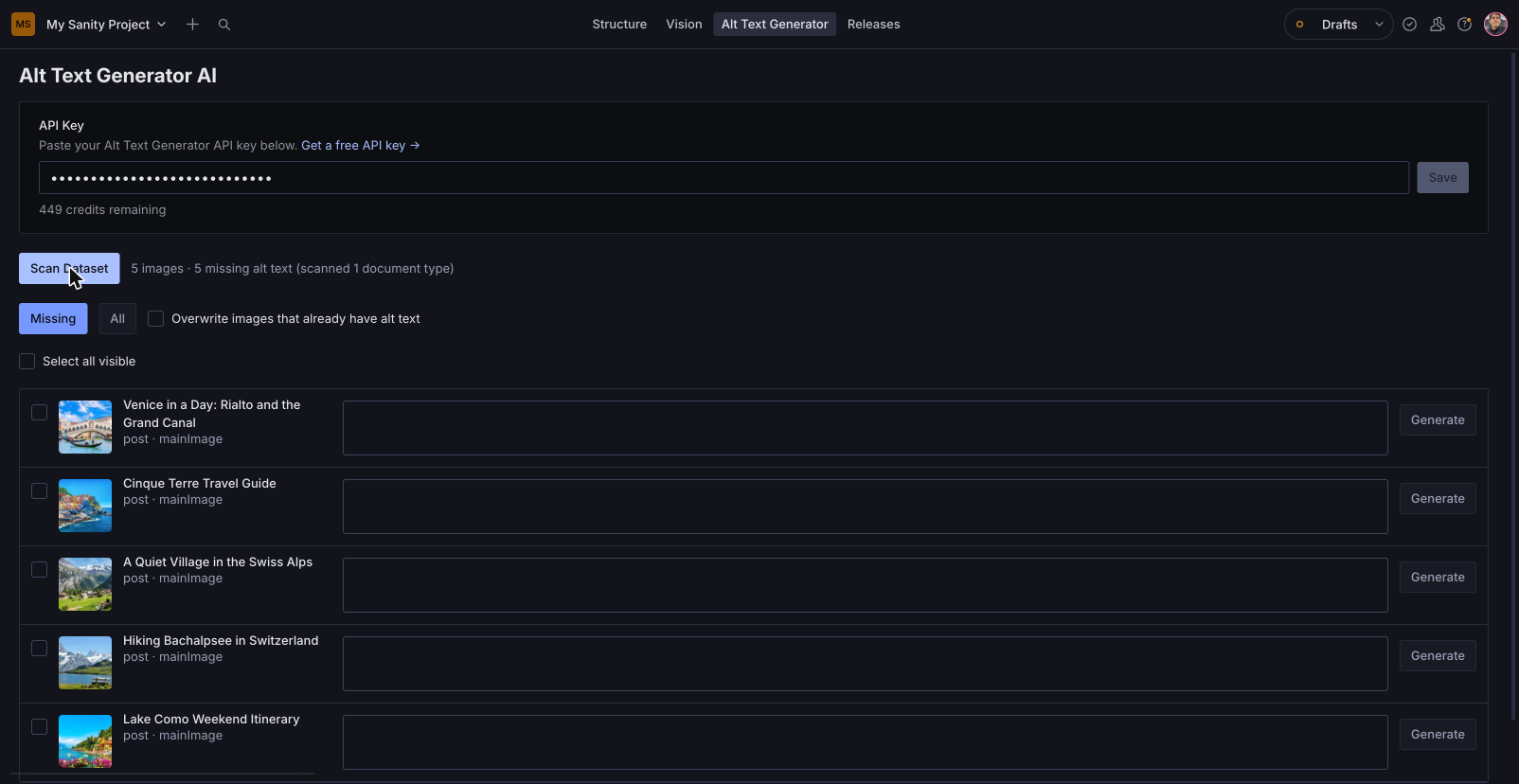
Task: Click into the API key input field
Action: (x=723, y=178)
